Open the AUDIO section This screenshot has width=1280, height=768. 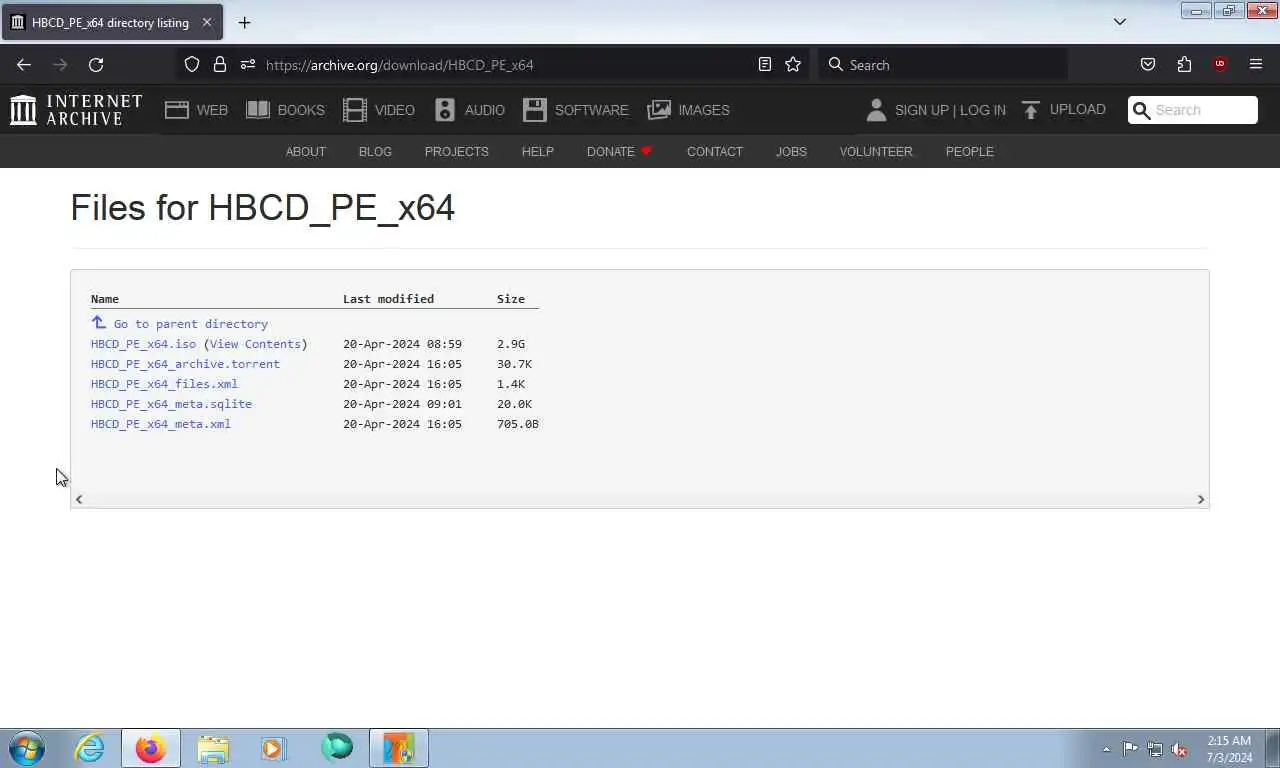pyautogui.click(x=470, y=110)
